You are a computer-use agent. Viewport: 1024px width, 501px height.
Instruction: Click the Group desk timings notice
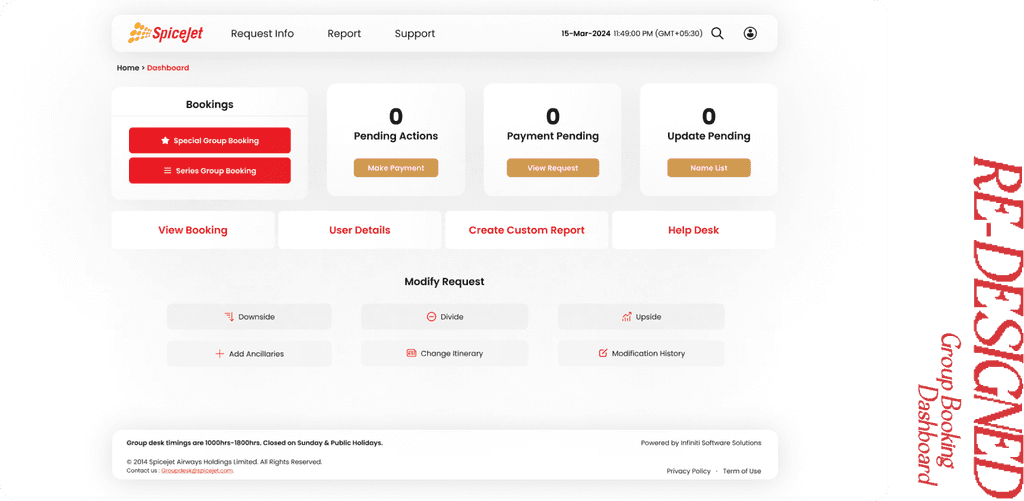point(255,443)
